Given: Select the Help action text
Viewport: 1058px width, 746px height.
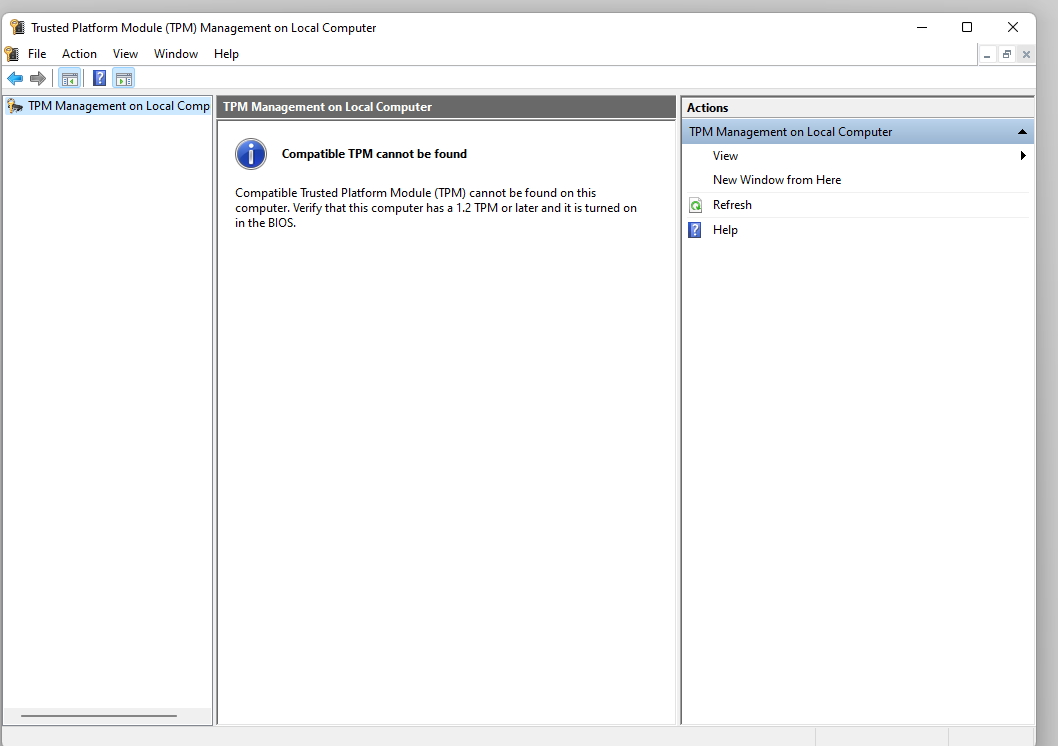Looking at the screenshot, I should click(x=725, y=230).
